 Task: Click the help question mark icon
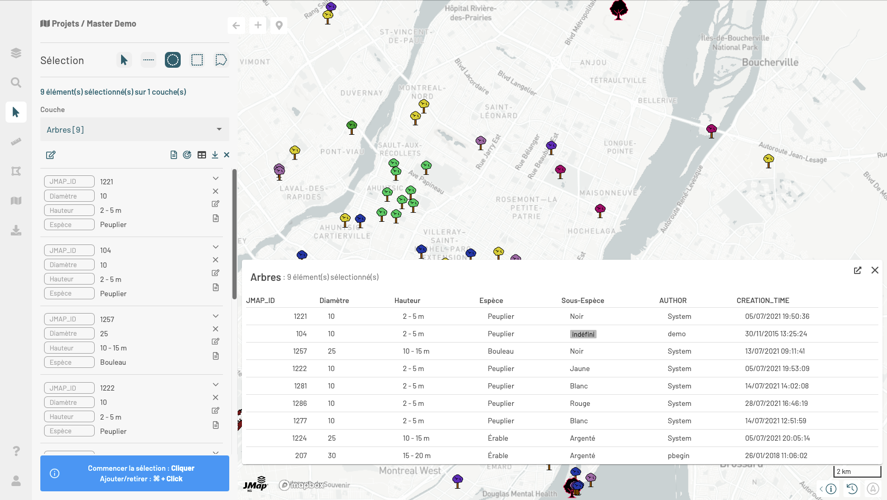pos(16,451)
